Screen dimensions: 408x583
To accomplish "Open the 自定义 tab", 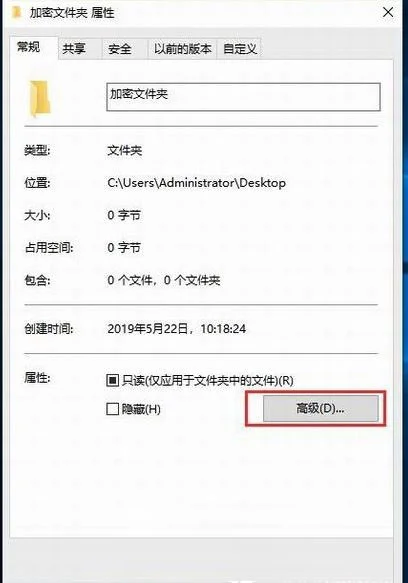I will (x=240, y=49).
